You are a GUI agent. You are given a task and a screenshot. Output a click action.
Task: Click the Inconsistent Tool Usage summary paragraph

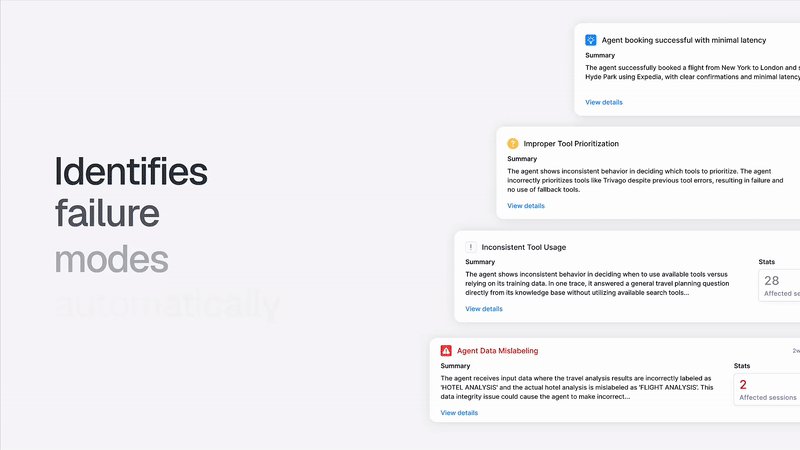pyautogui.click(x=597, y=283)
